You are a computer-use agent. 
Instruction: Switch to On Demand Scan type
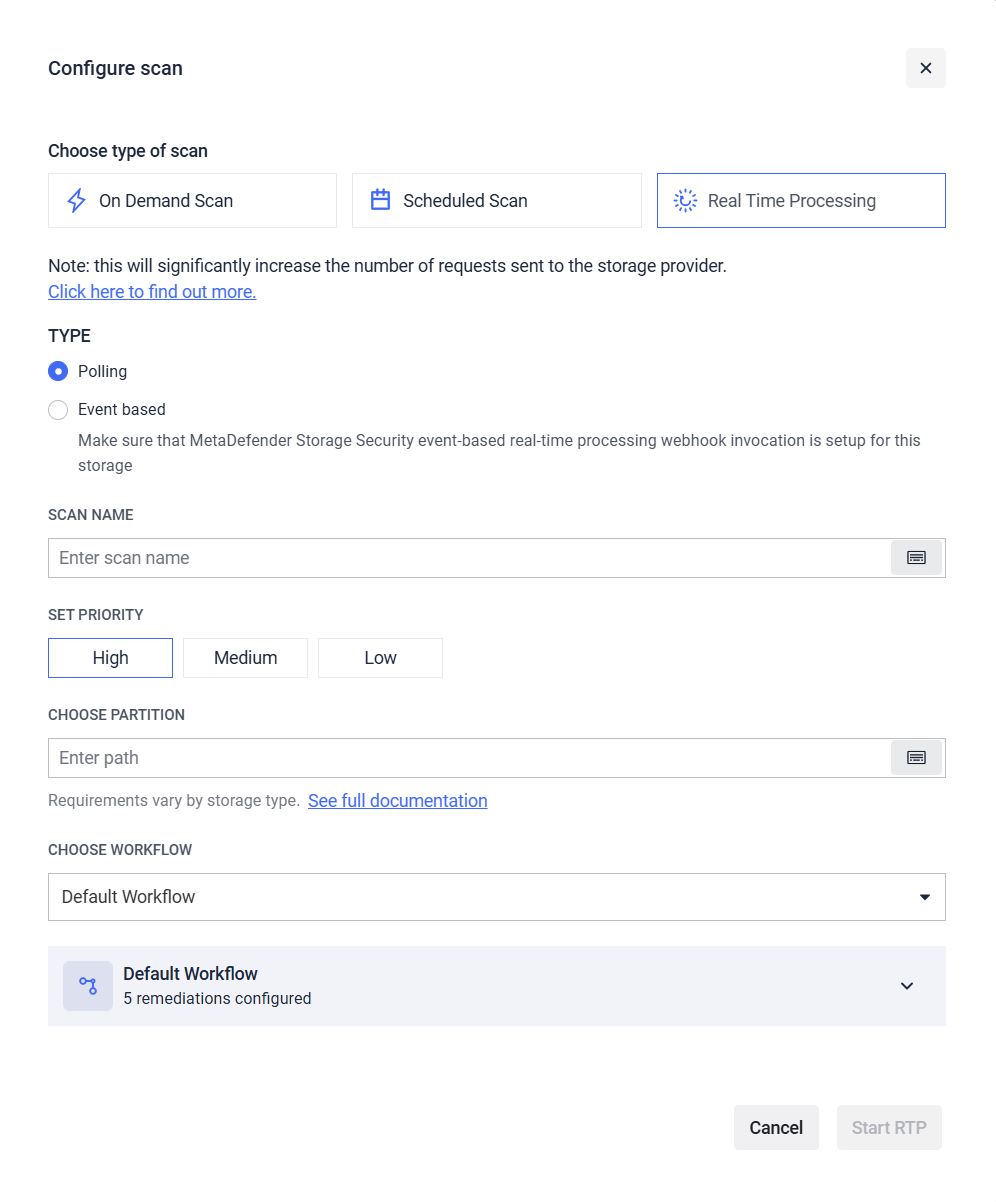point(192,201)
